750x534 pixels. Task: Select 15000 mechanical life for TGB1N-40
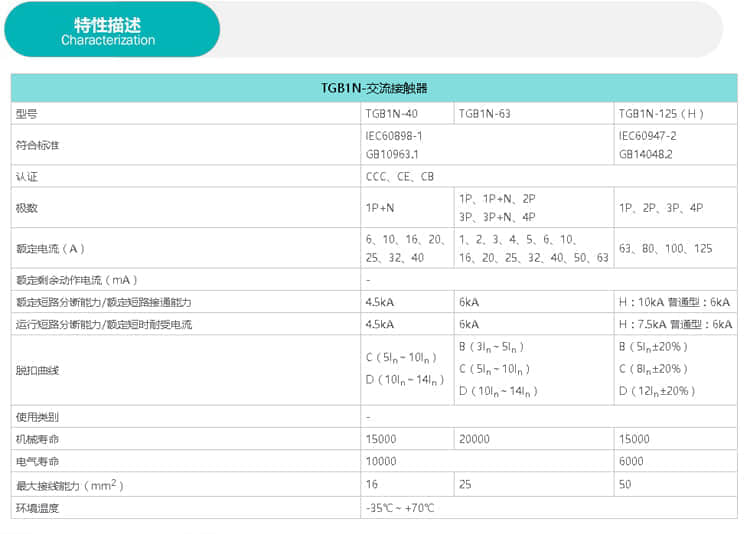coord(381,439)
